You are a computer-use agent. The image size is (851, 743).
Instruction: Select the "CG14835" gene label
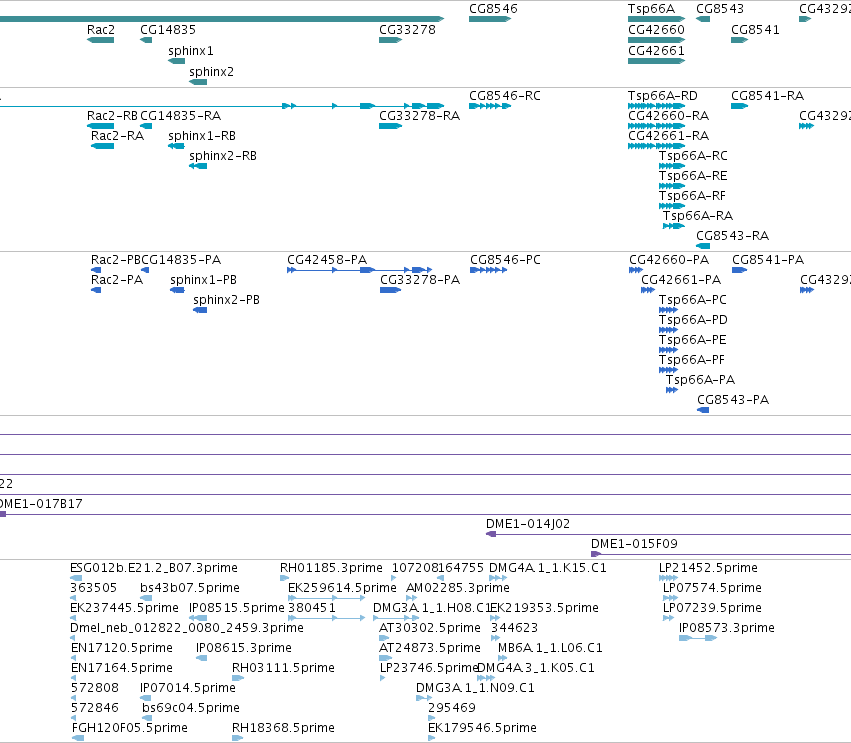168,30
